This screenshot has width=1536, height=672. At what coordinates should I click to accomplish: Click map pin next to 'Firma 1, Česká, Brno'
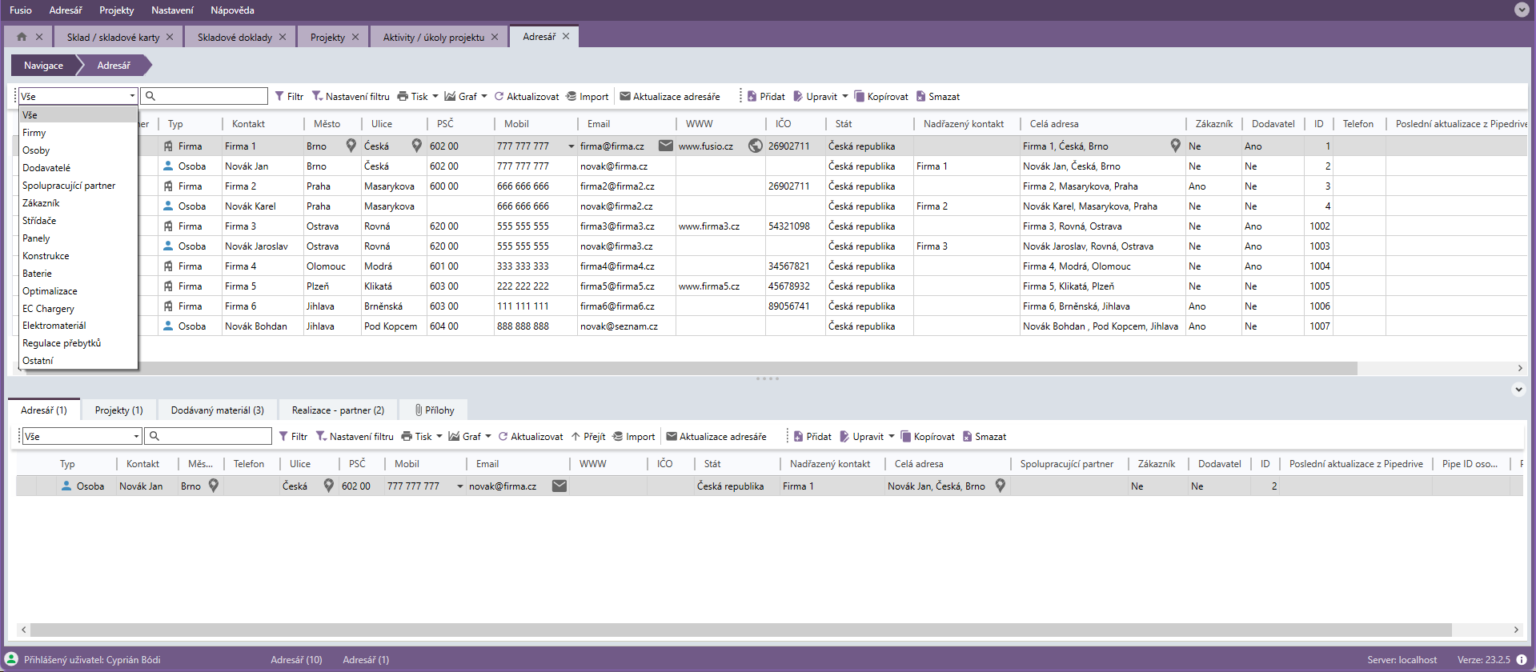coord(1176,146)
